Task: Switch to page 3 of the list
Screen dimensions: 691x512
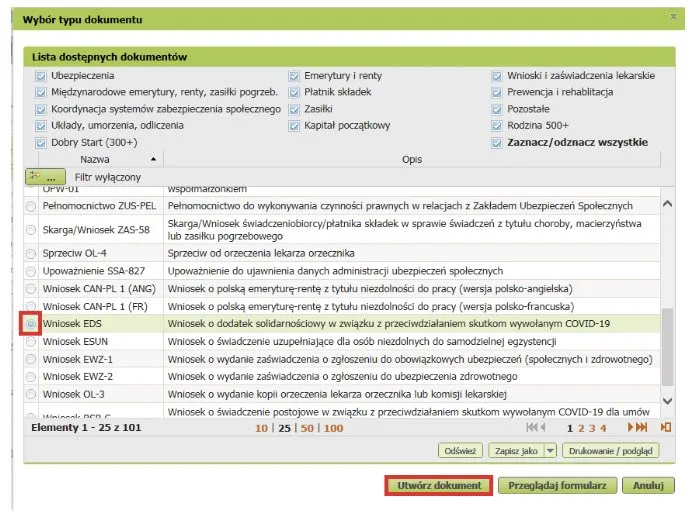Action: (592, 427)
